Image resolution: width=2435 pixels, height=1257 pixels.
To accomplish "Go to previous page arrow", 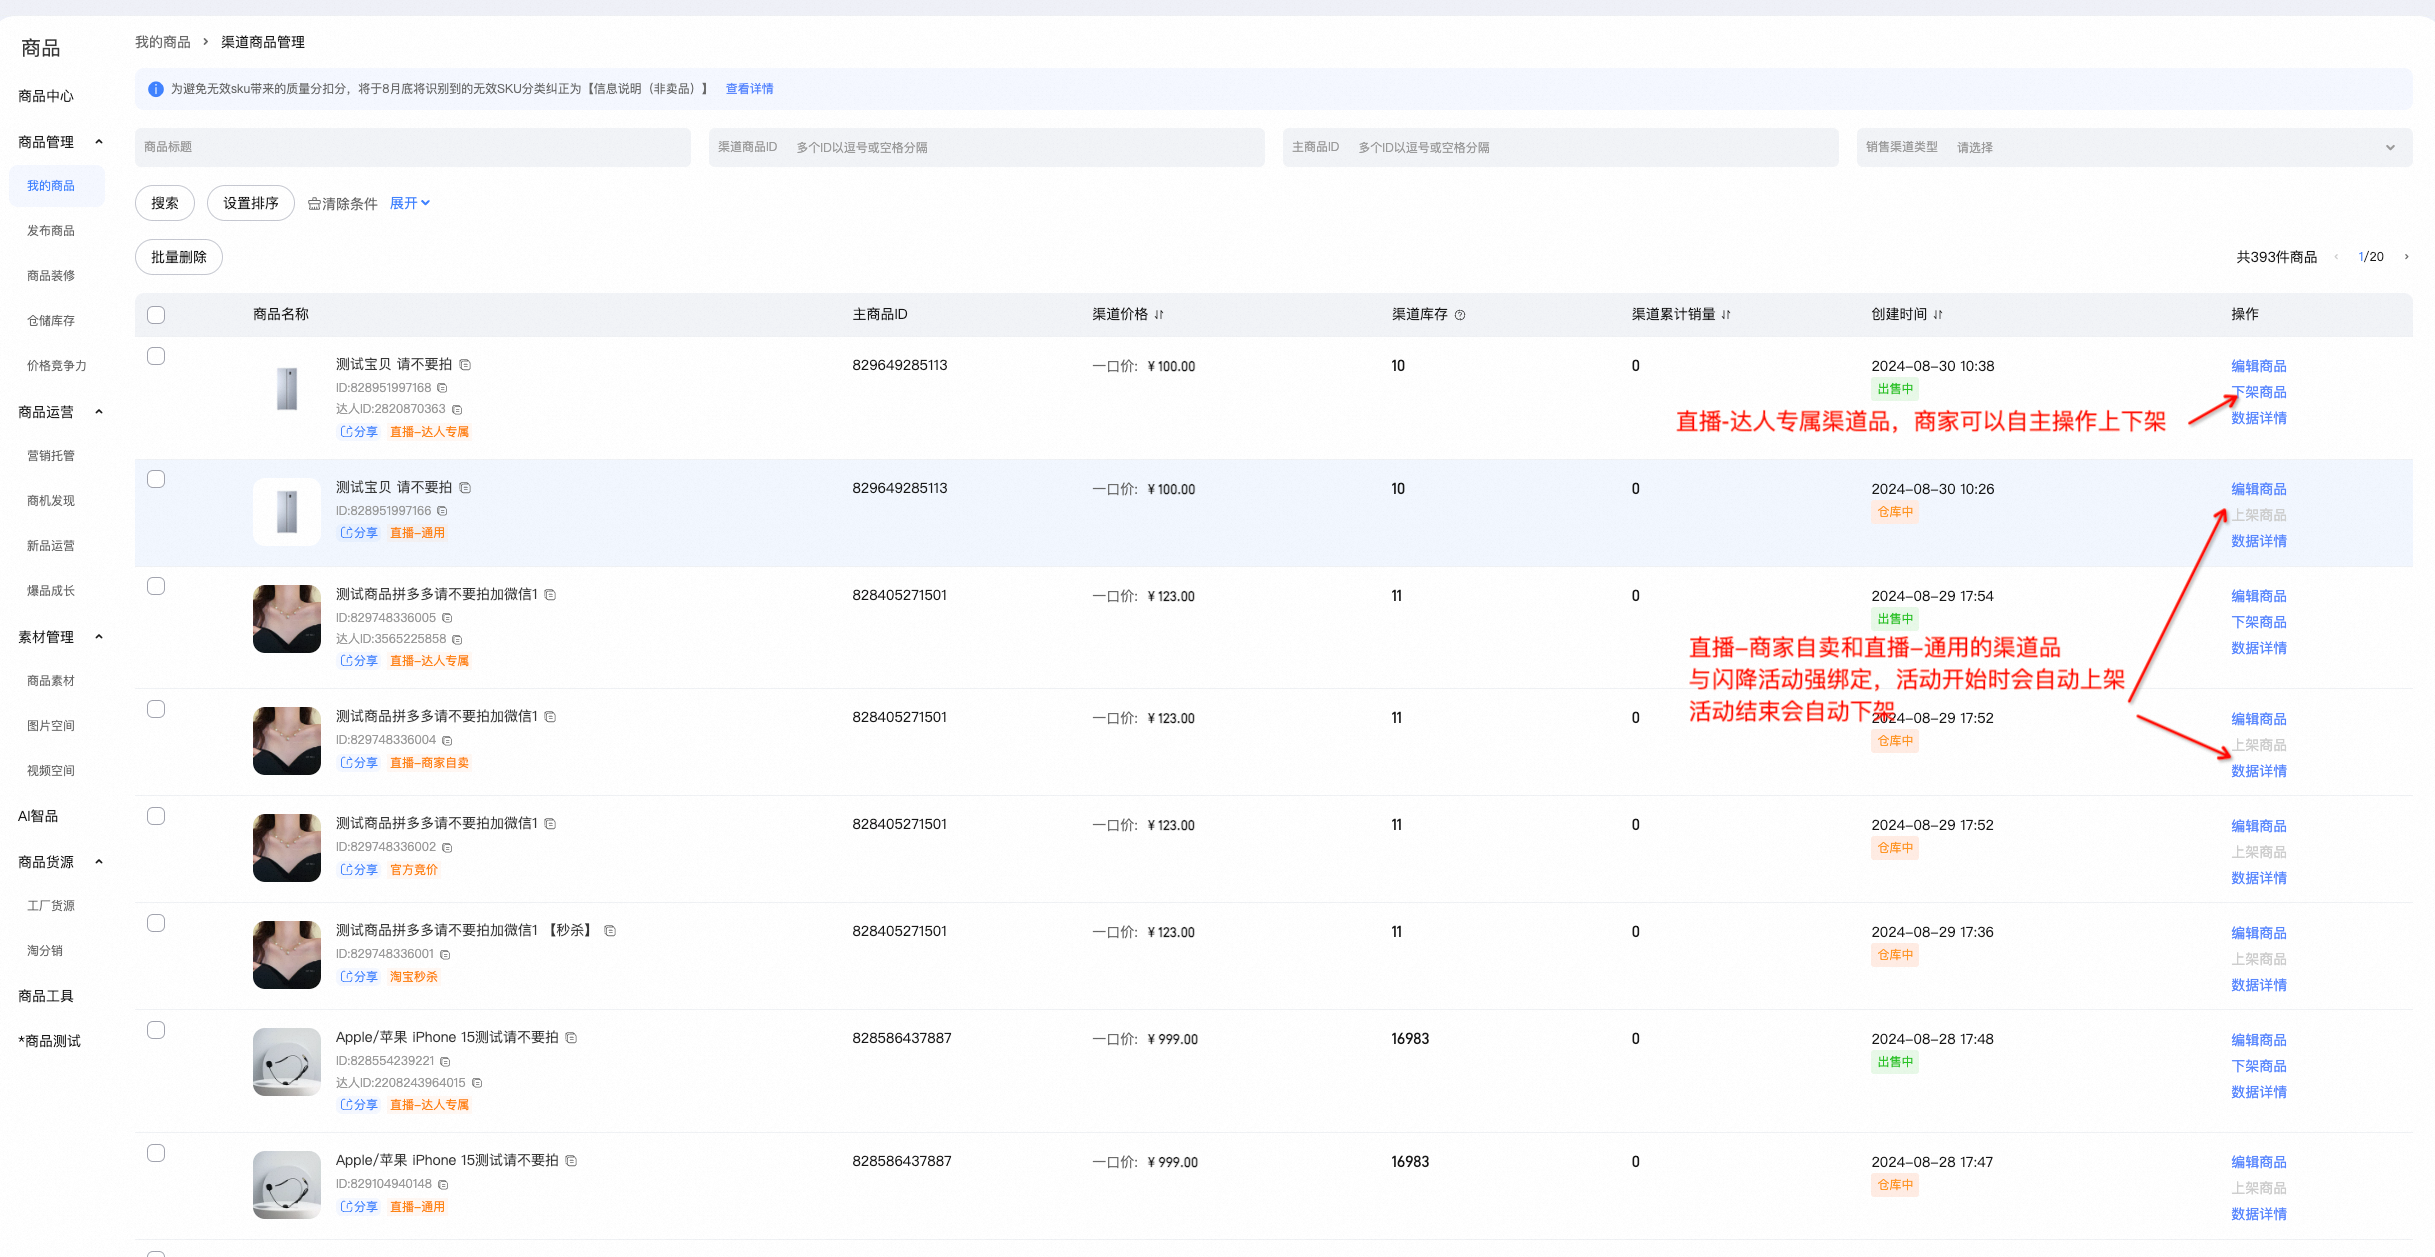I will click(2336, 257).
